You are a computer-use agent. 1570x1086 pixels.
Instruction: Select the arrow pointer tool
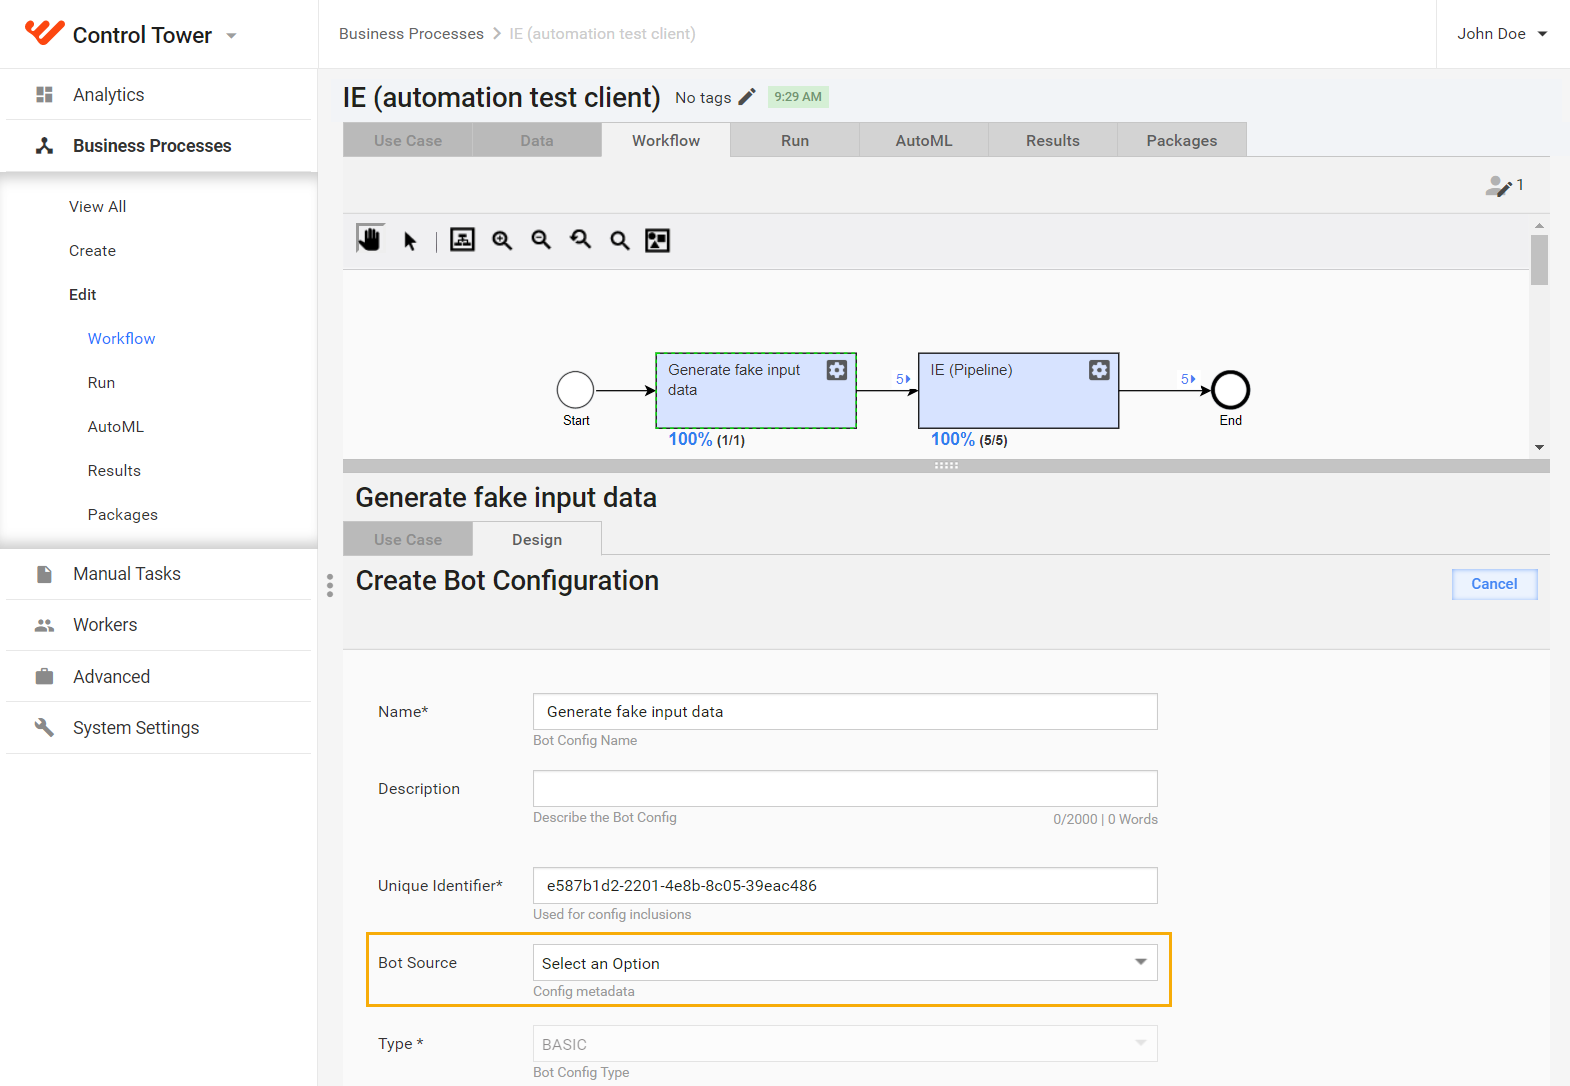tap(410, 240)
